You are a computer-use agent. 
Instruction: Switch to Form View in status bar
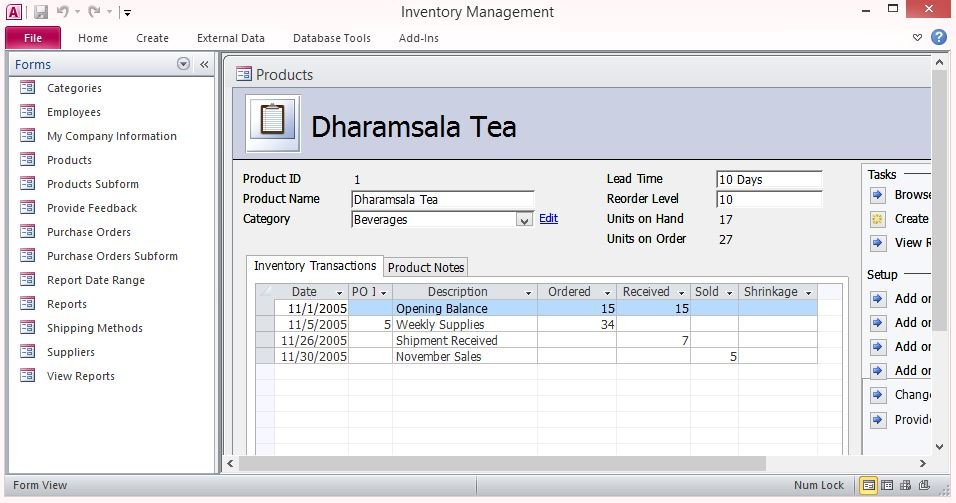click(869, 485)
